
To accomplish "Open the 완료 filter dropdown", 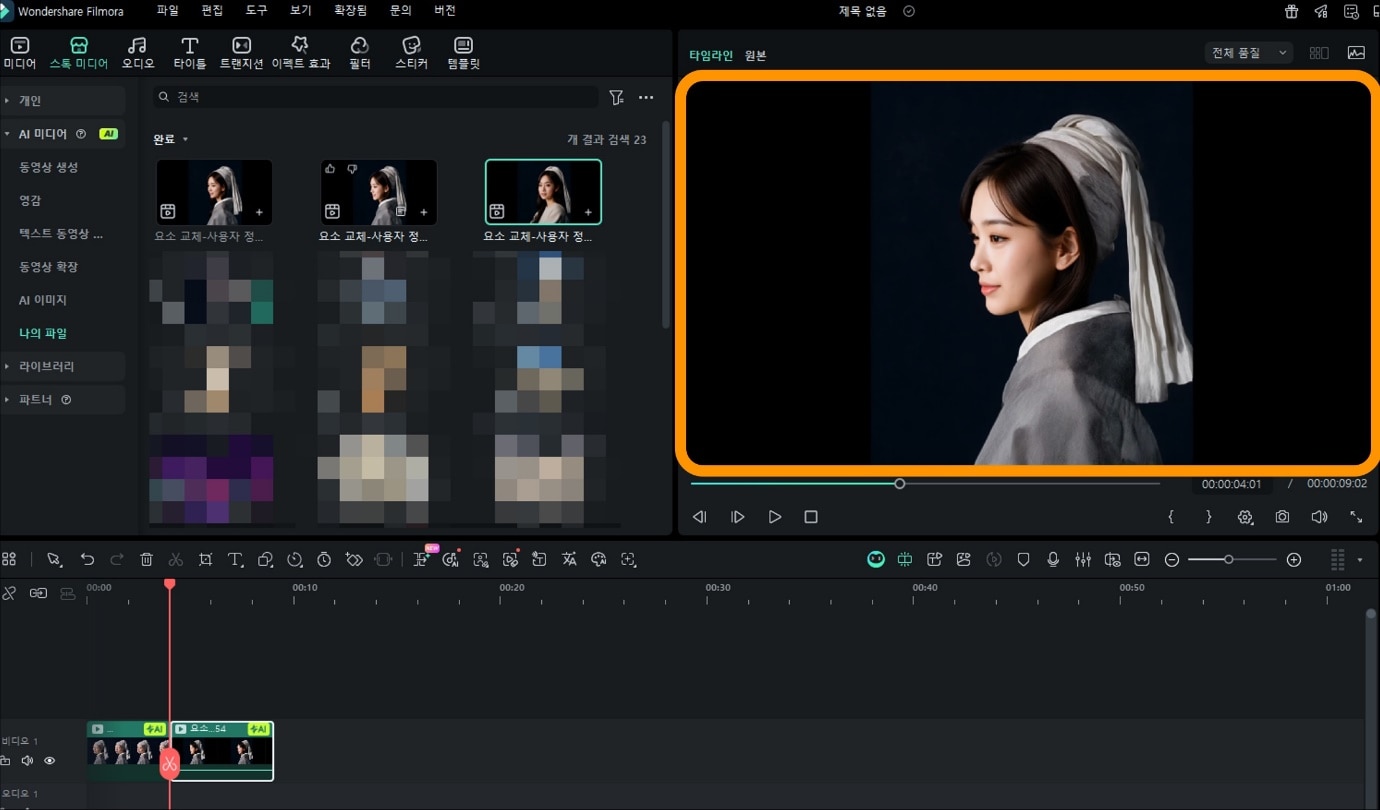I will click(170, 139).
